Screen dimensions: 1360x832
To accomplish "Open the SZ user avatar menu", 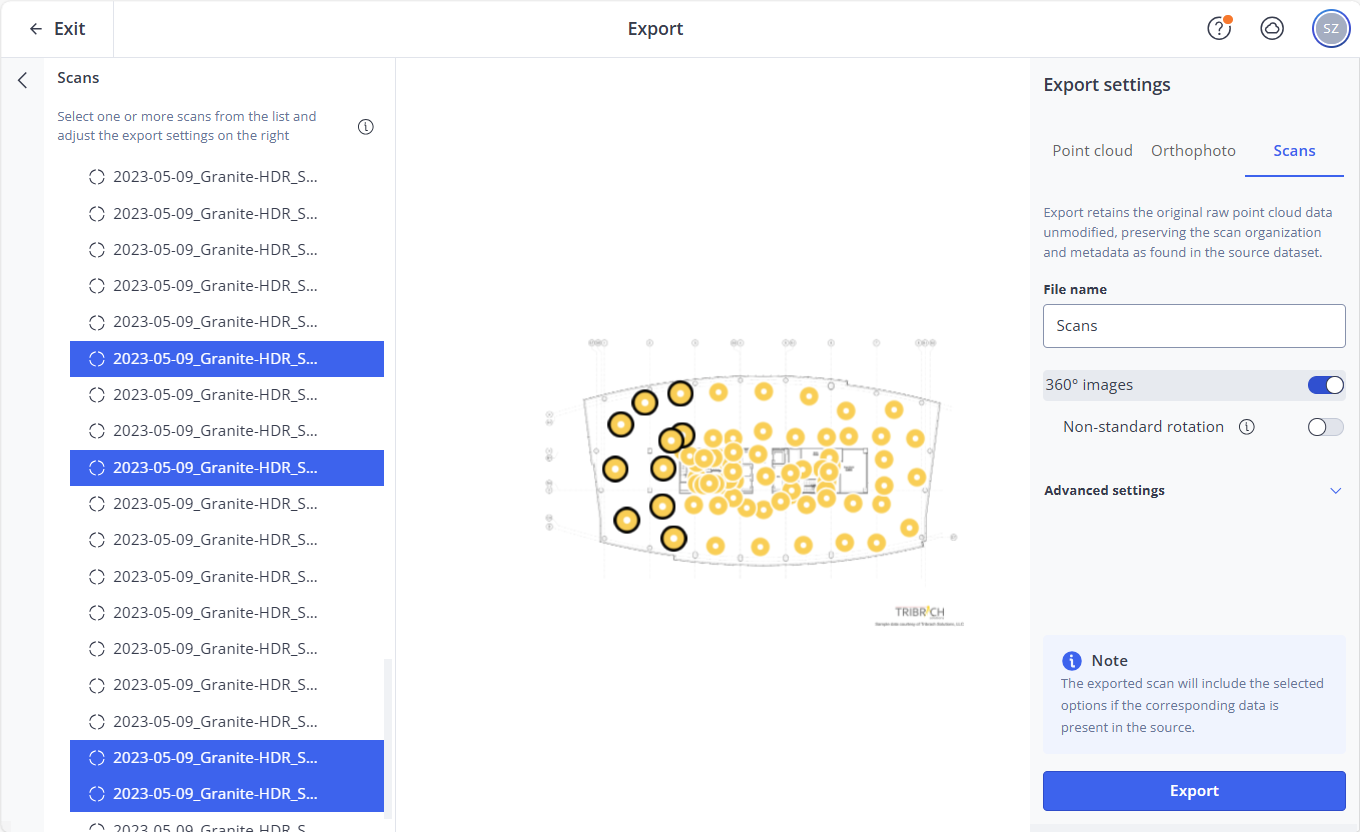I will (x=1330, y=29).
